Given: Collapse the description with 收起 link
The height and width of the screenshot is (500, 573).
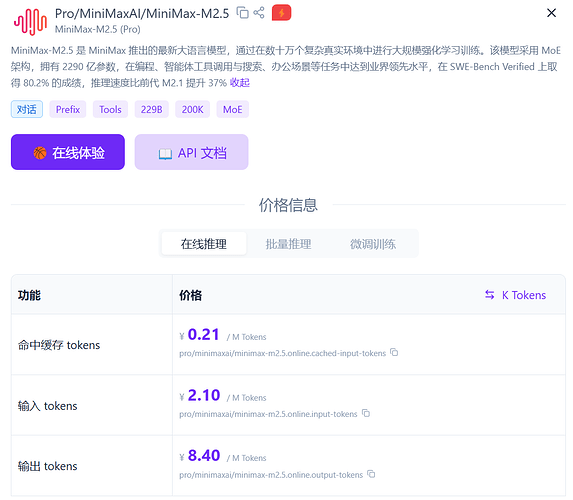Looking at the screenshot, I should click(x=240, y=83).
